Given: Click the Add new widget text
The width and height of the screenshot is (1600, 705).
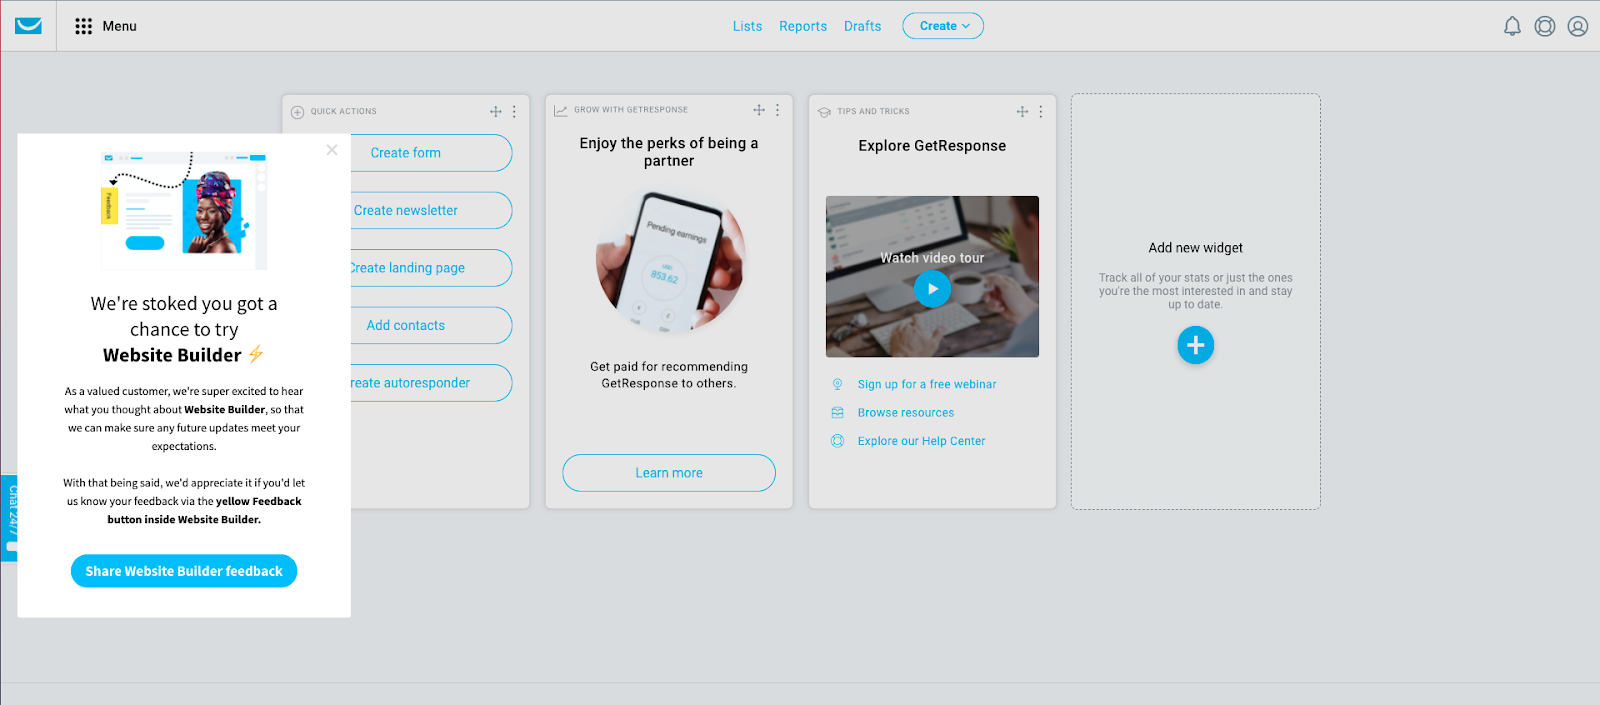Looking at the screenshot, I should [1196, 248].
